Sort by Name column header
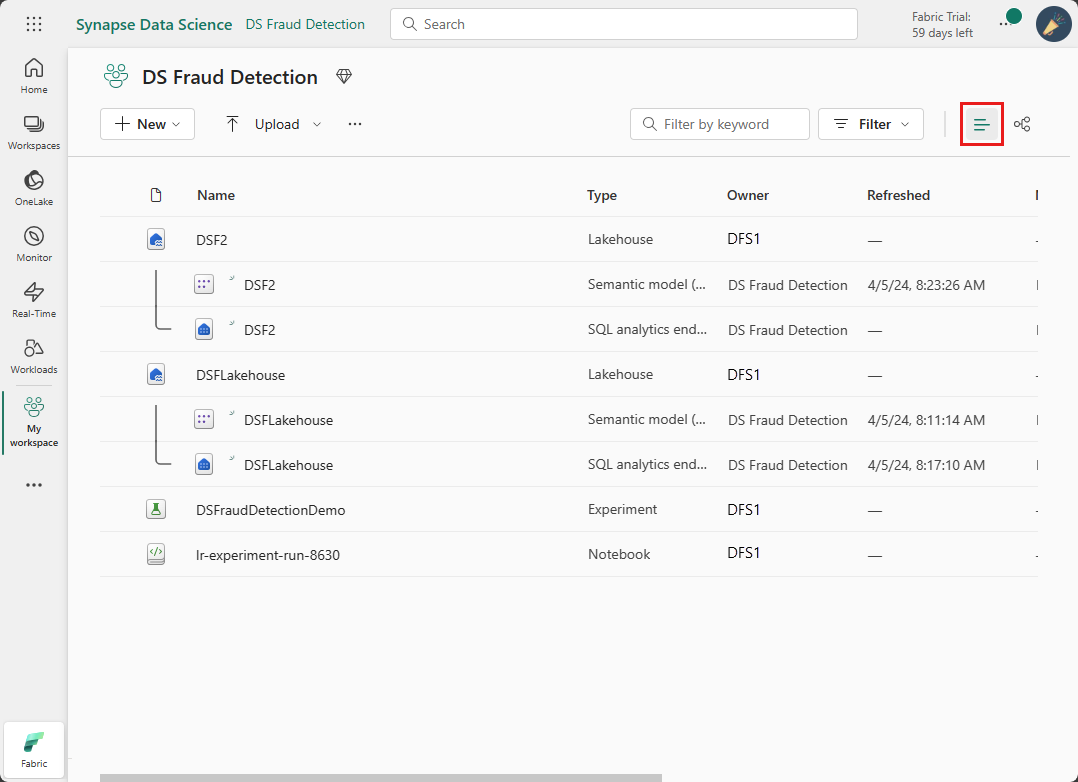The height and width of the screenshot is (782, 1078). tap(216, 195)
